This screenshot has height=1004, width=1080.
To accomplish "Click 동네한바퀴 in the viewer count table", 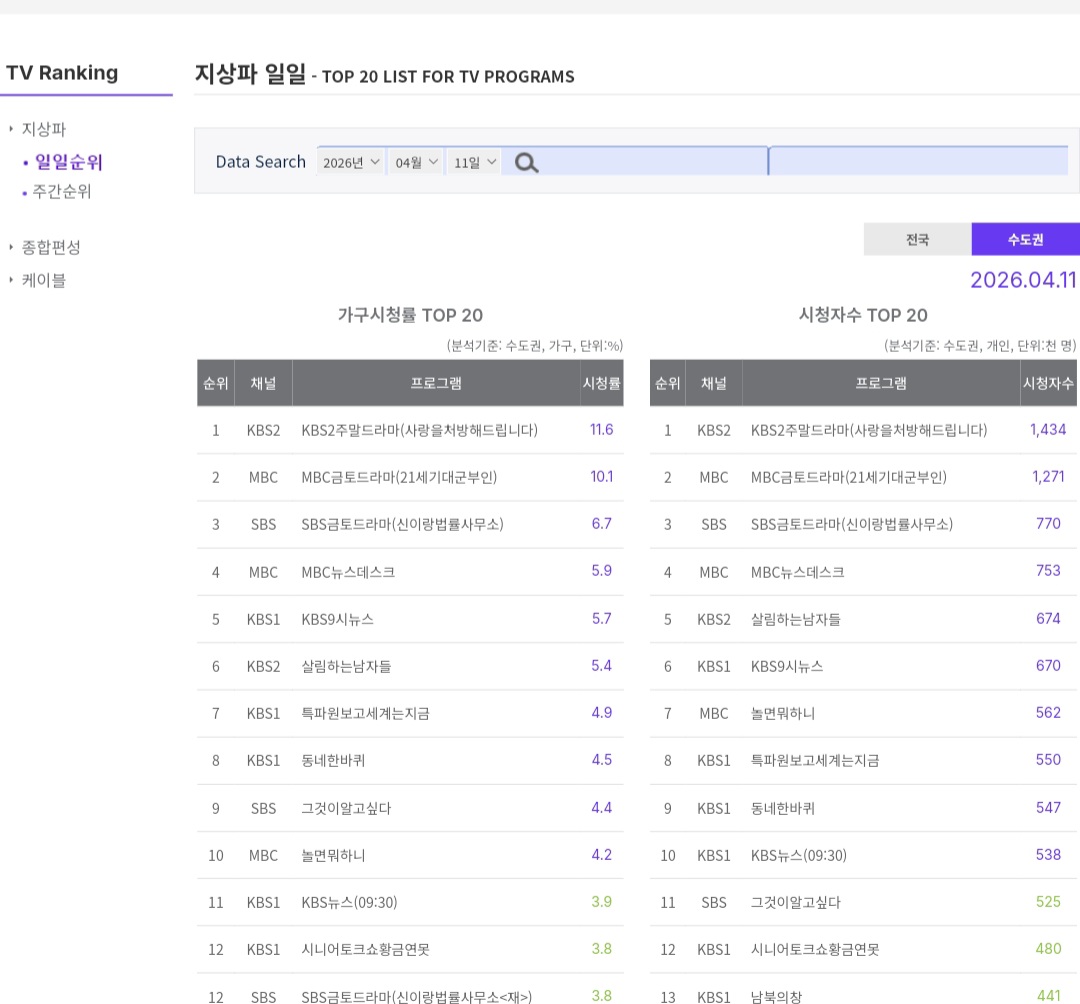I will tap(782, 808).
